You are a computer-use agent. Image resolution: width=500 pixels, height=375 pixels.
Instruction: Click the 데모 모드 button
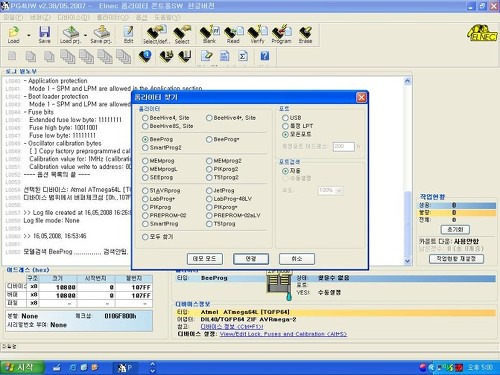(205, 259)
